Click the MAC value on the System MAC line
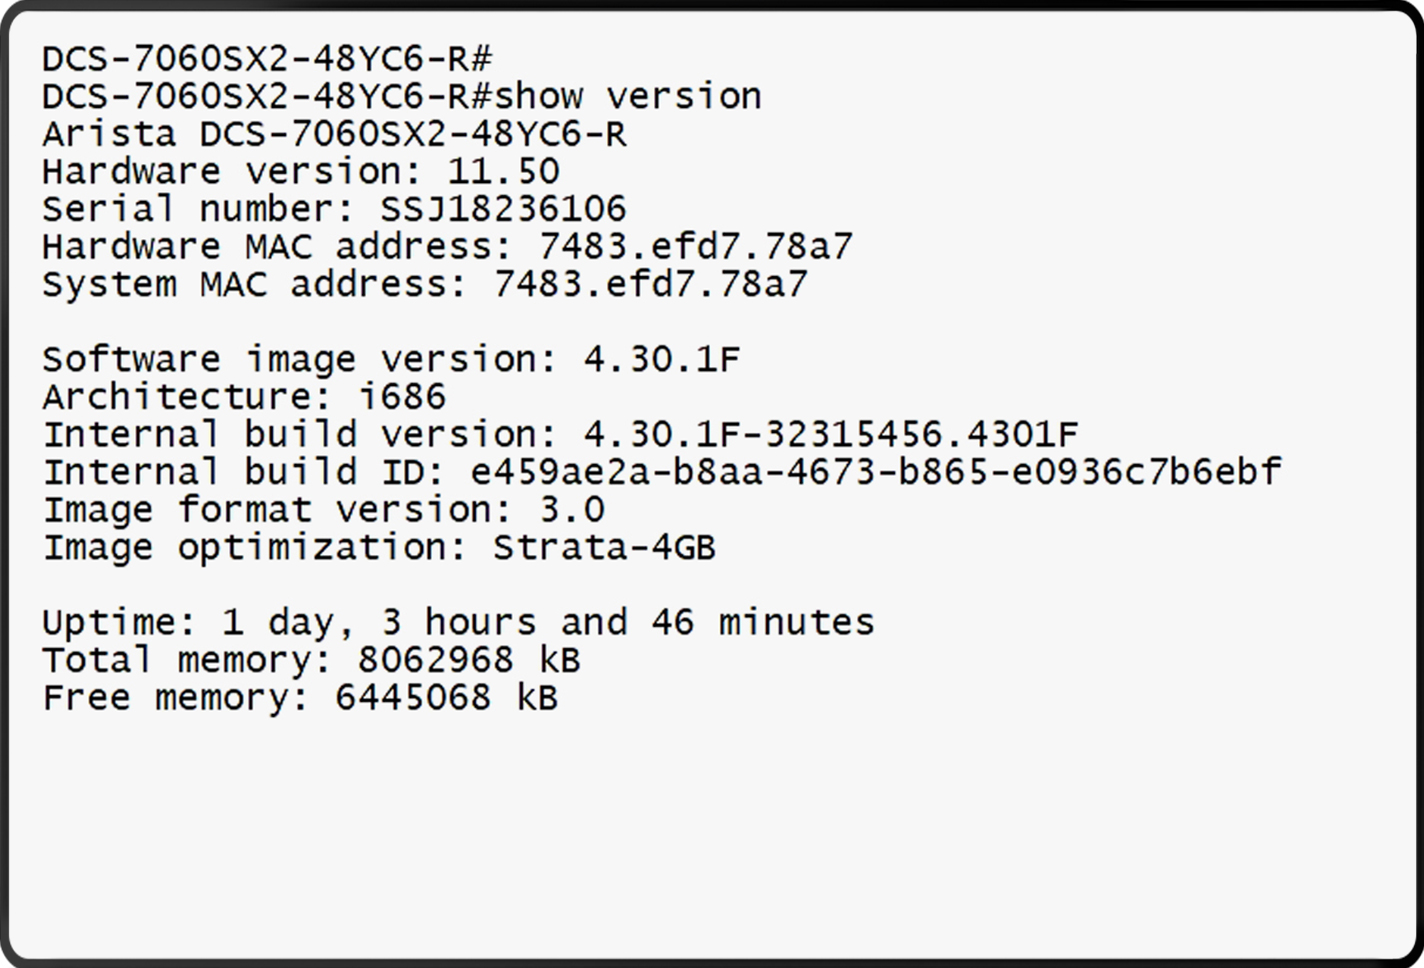 (650, 285)
